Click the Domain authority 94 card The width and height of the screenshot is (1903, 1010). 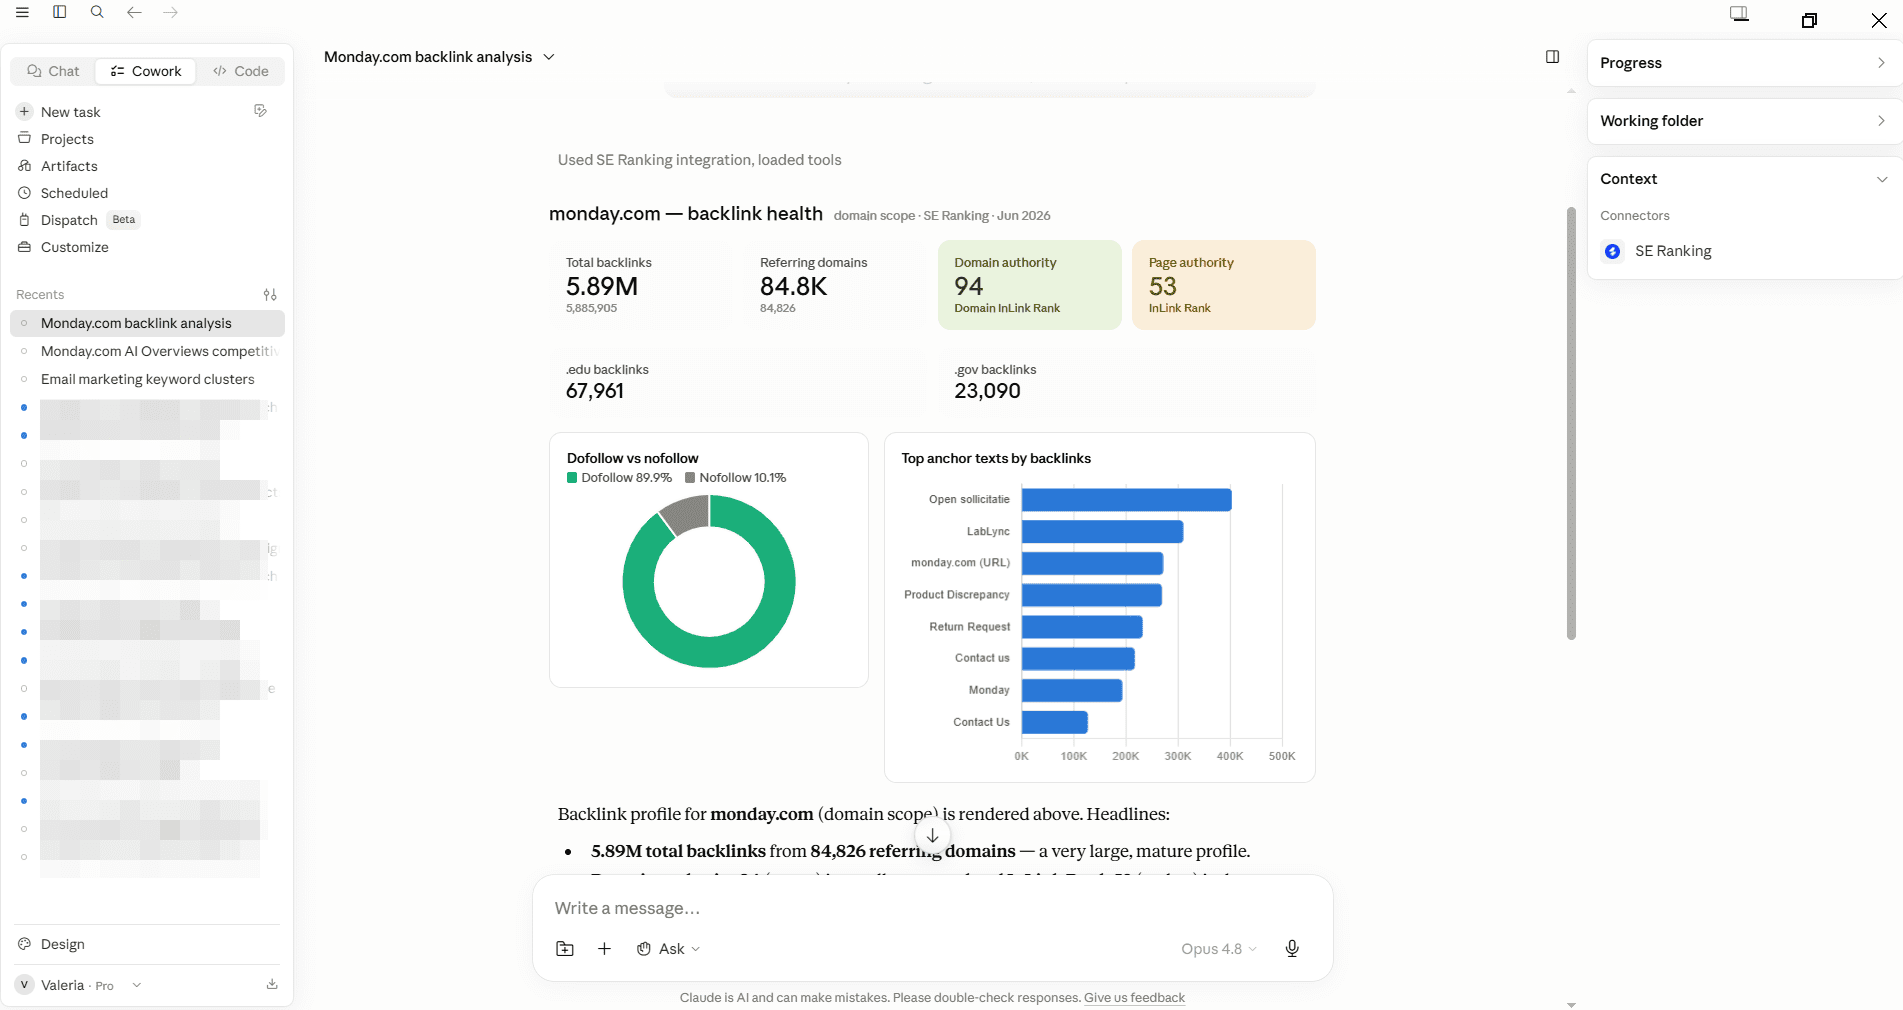pyautogui.click(x=1029, y=285)
